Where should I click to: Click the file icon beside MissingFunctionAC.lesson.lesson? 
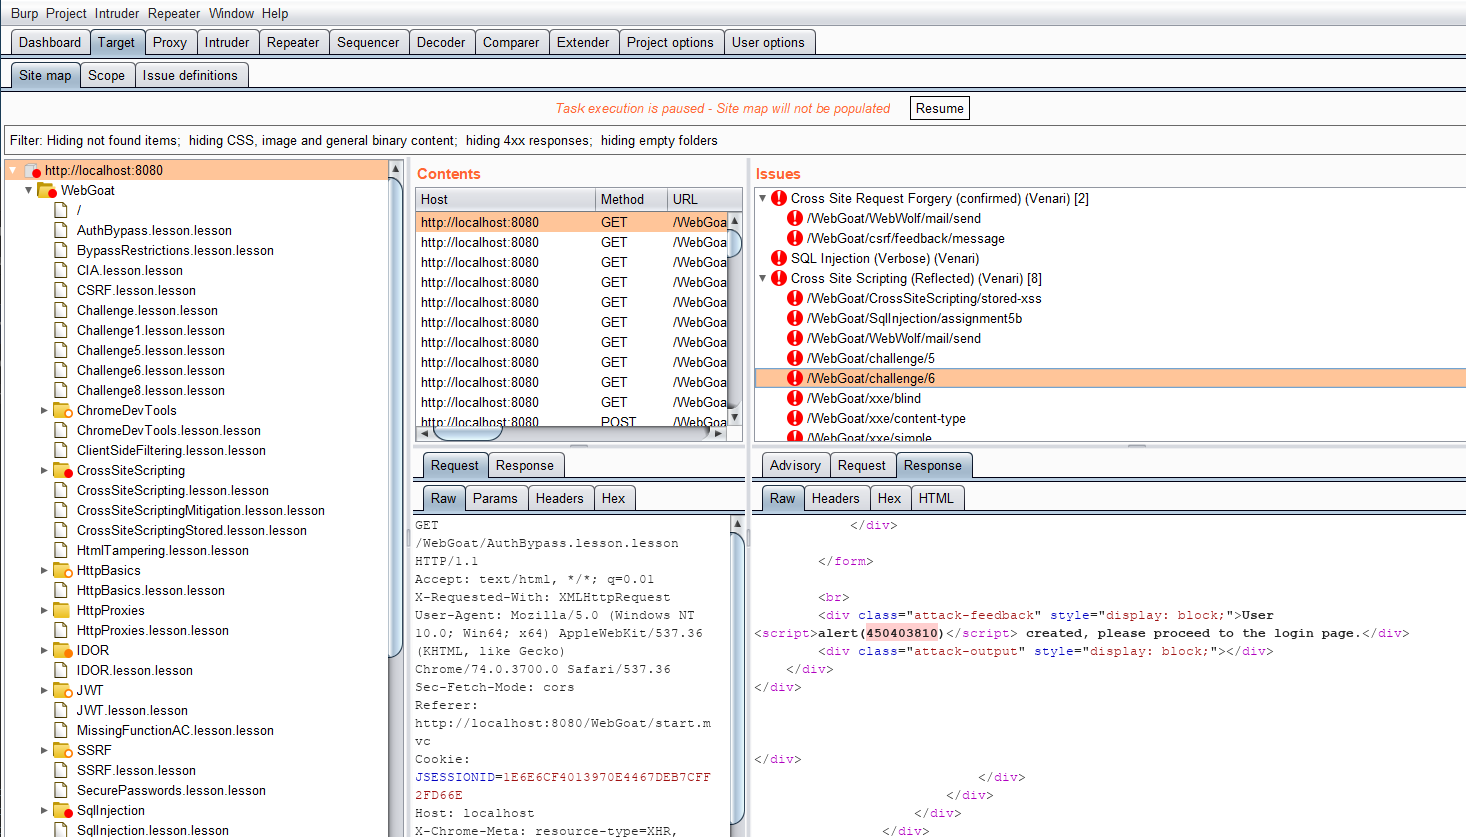tap(61, 730)
